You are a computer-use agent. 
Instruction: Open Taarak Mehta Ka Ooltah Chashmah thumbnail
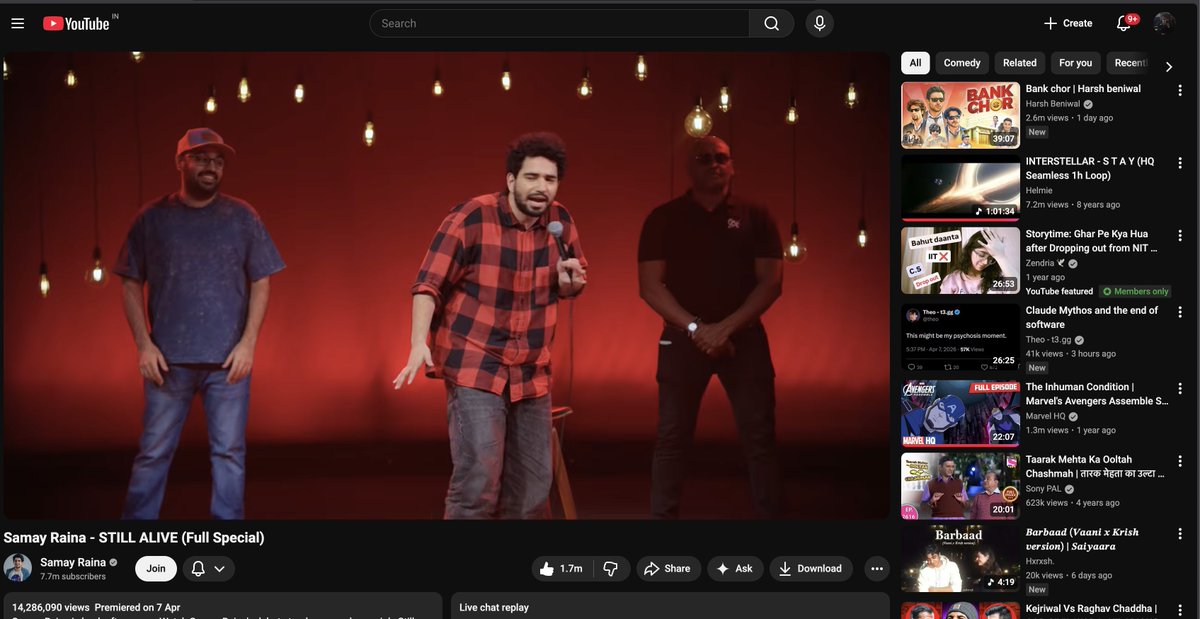(x=961, y=486)
